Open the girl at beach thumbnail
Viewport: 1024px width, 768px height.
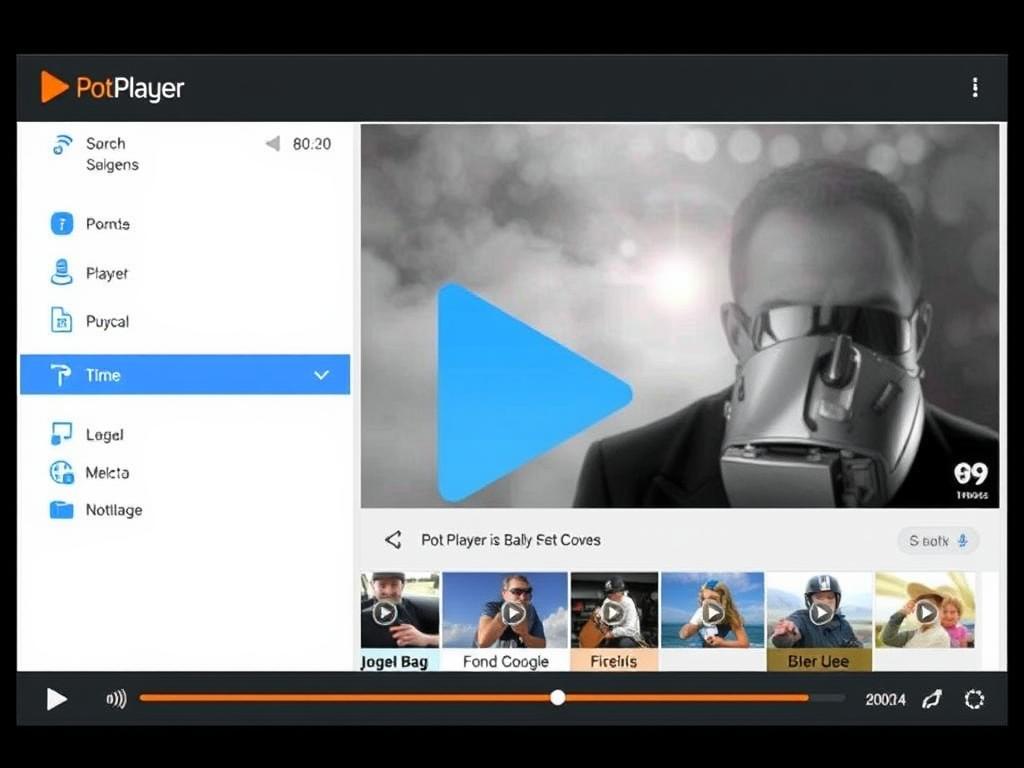tap(712, 610)
